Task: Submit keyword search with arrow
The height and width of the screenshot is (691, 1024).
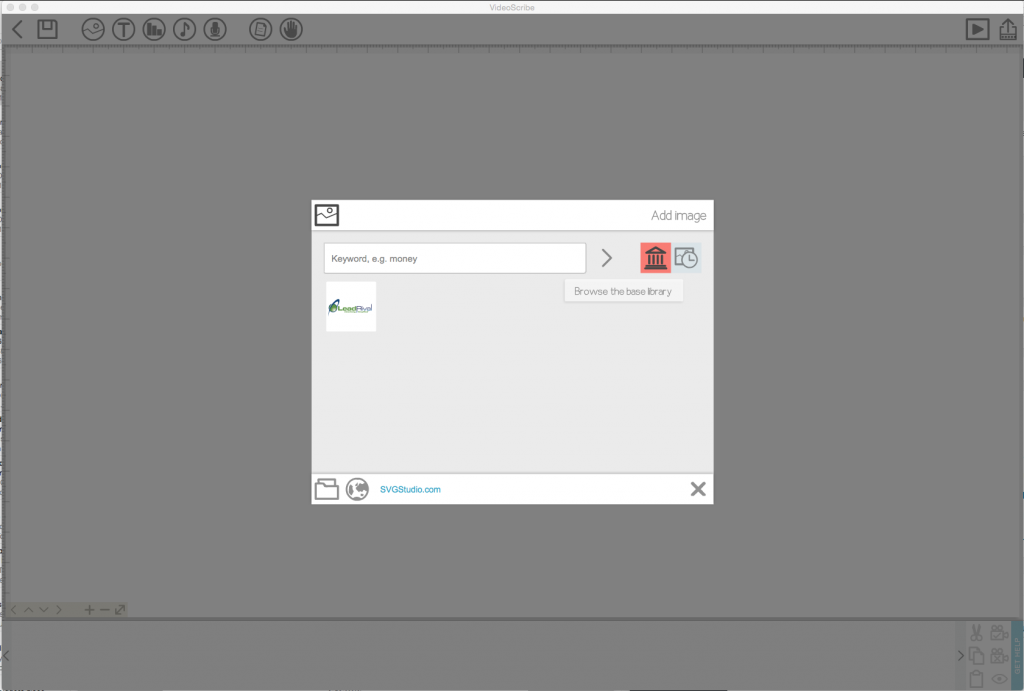Action: click(607, 257)
